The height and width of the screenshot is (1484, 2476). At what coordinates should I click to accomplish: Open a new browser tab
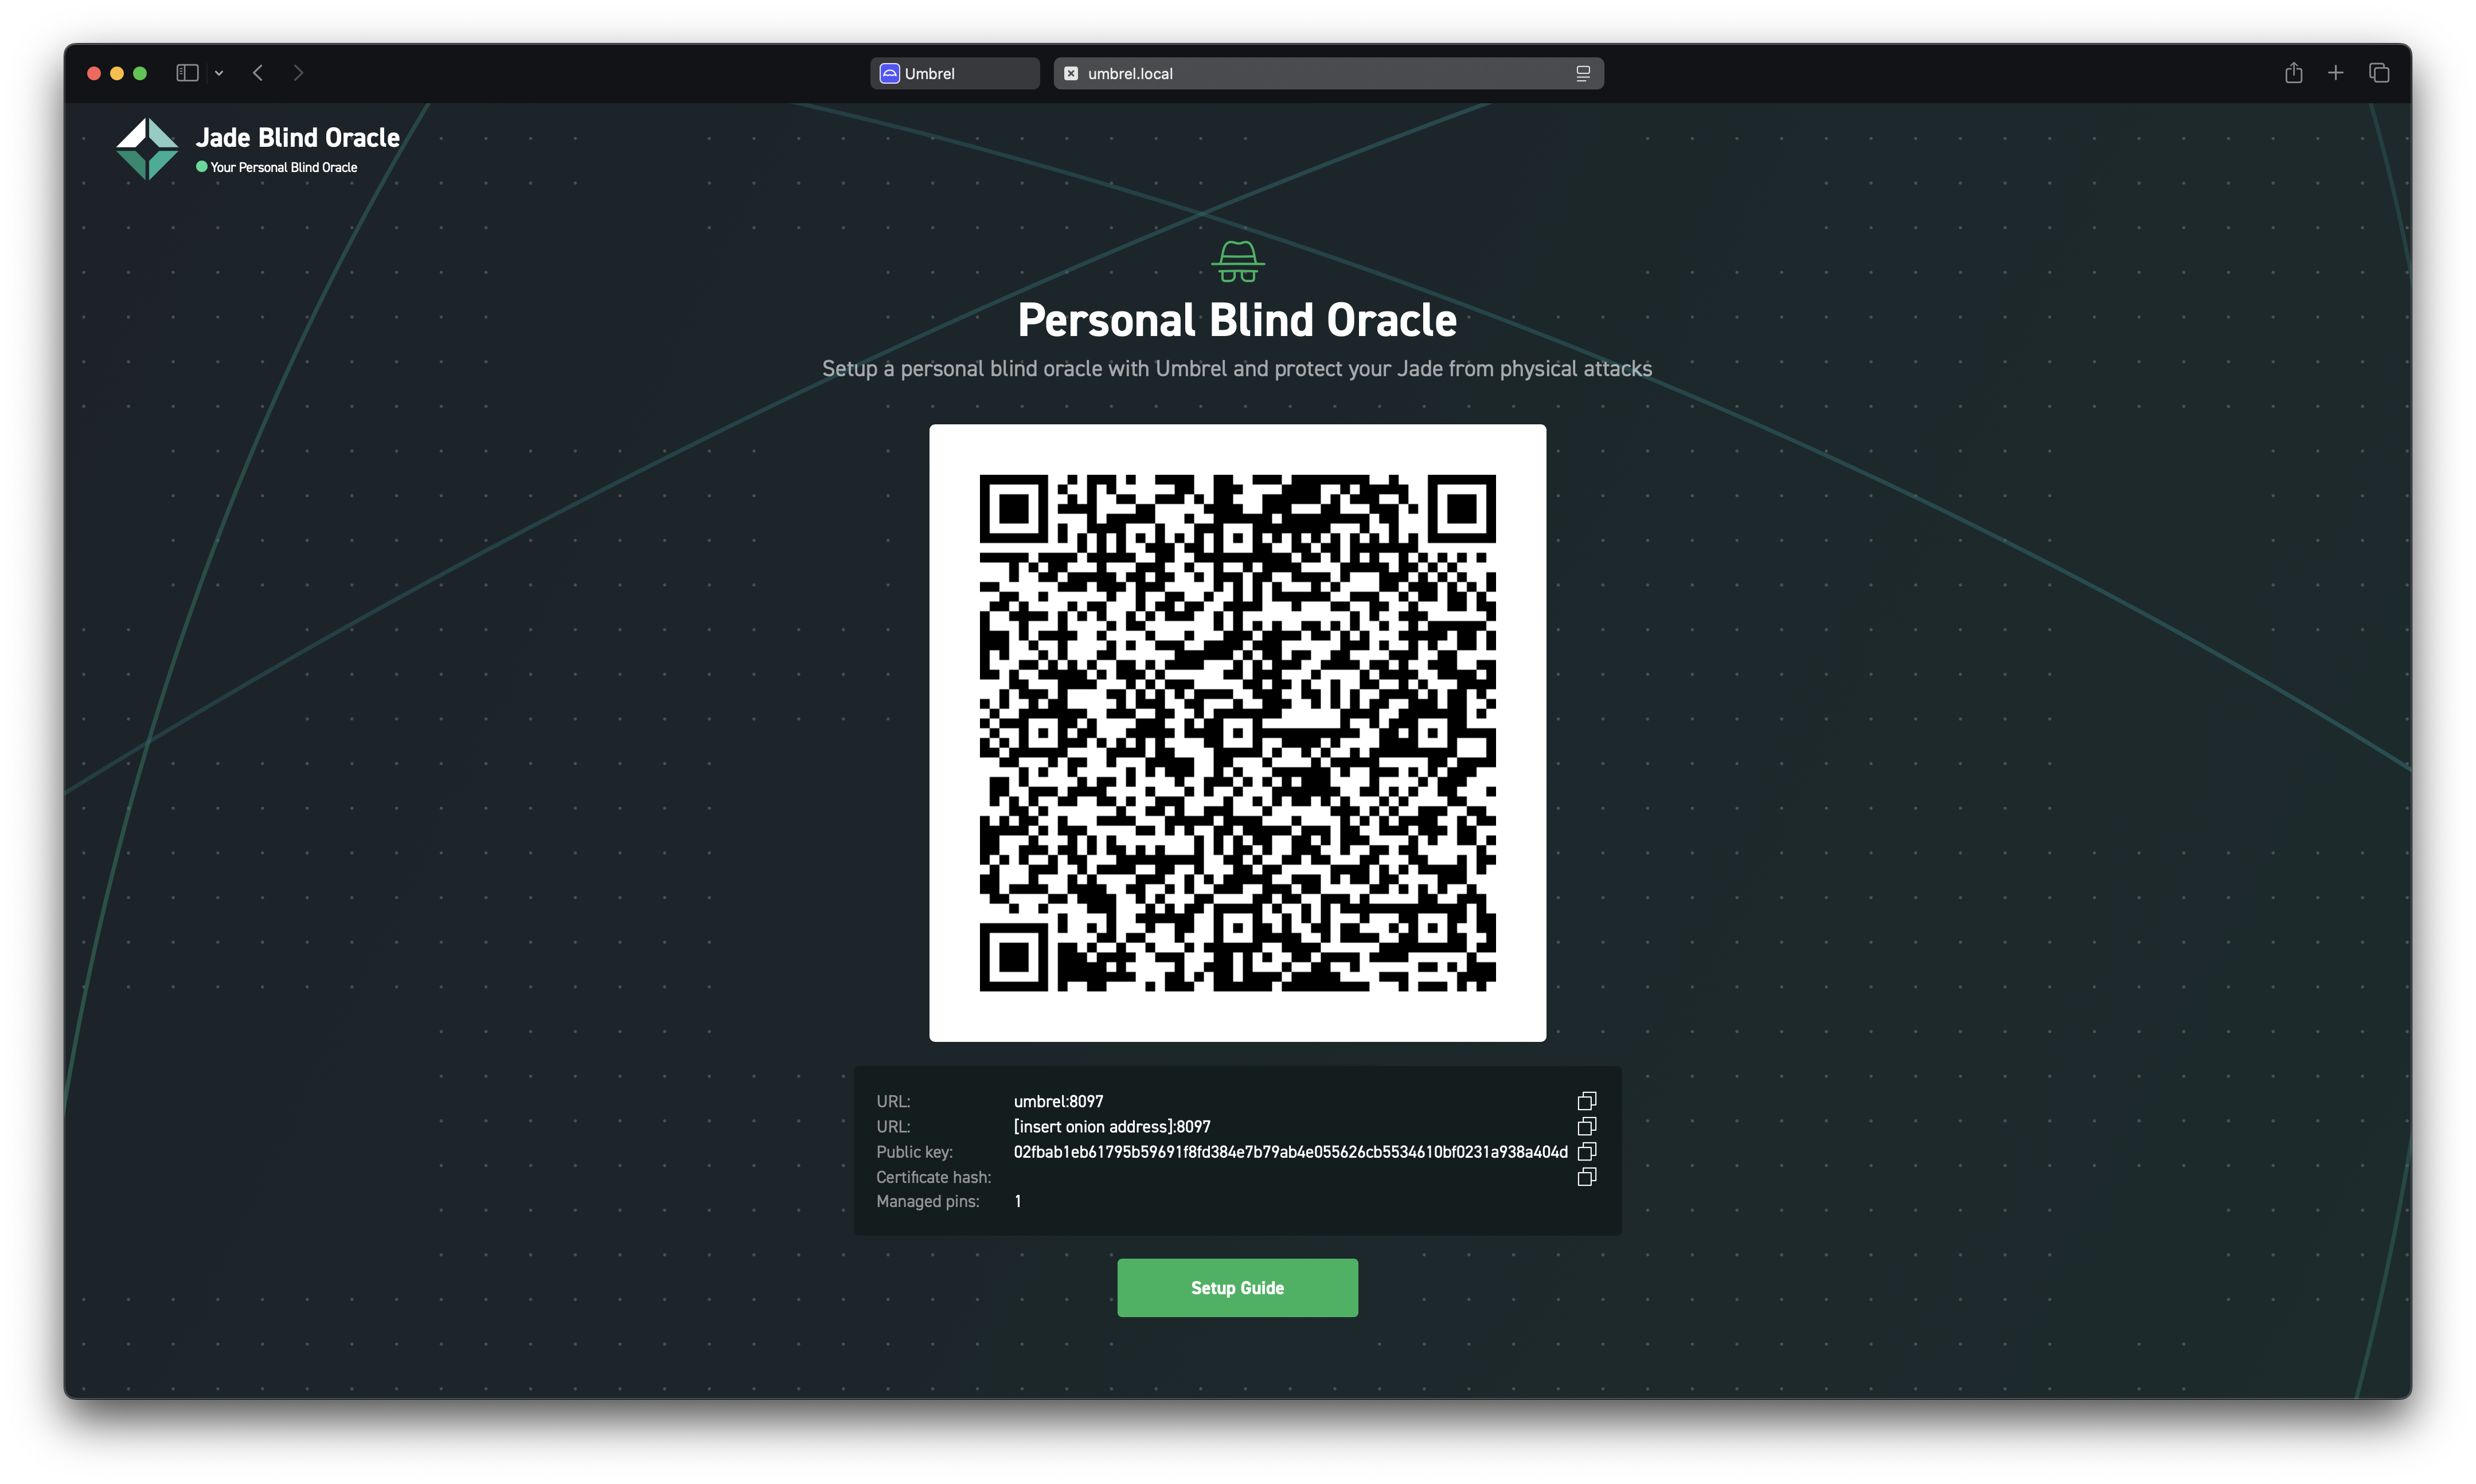click(2335, 73)
